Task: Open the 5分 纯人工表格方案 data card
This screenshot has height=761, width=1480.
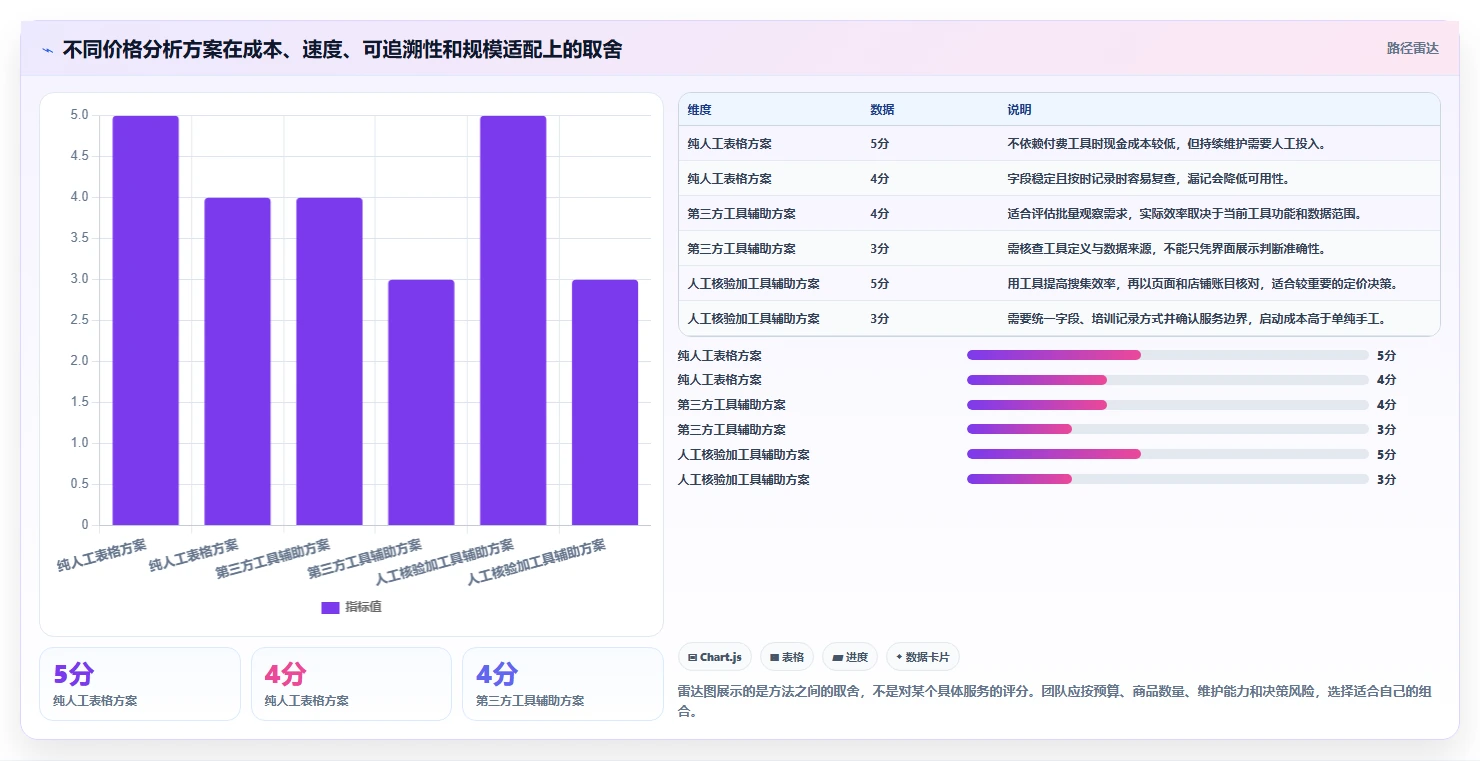Action: click(x=140, y=684)
